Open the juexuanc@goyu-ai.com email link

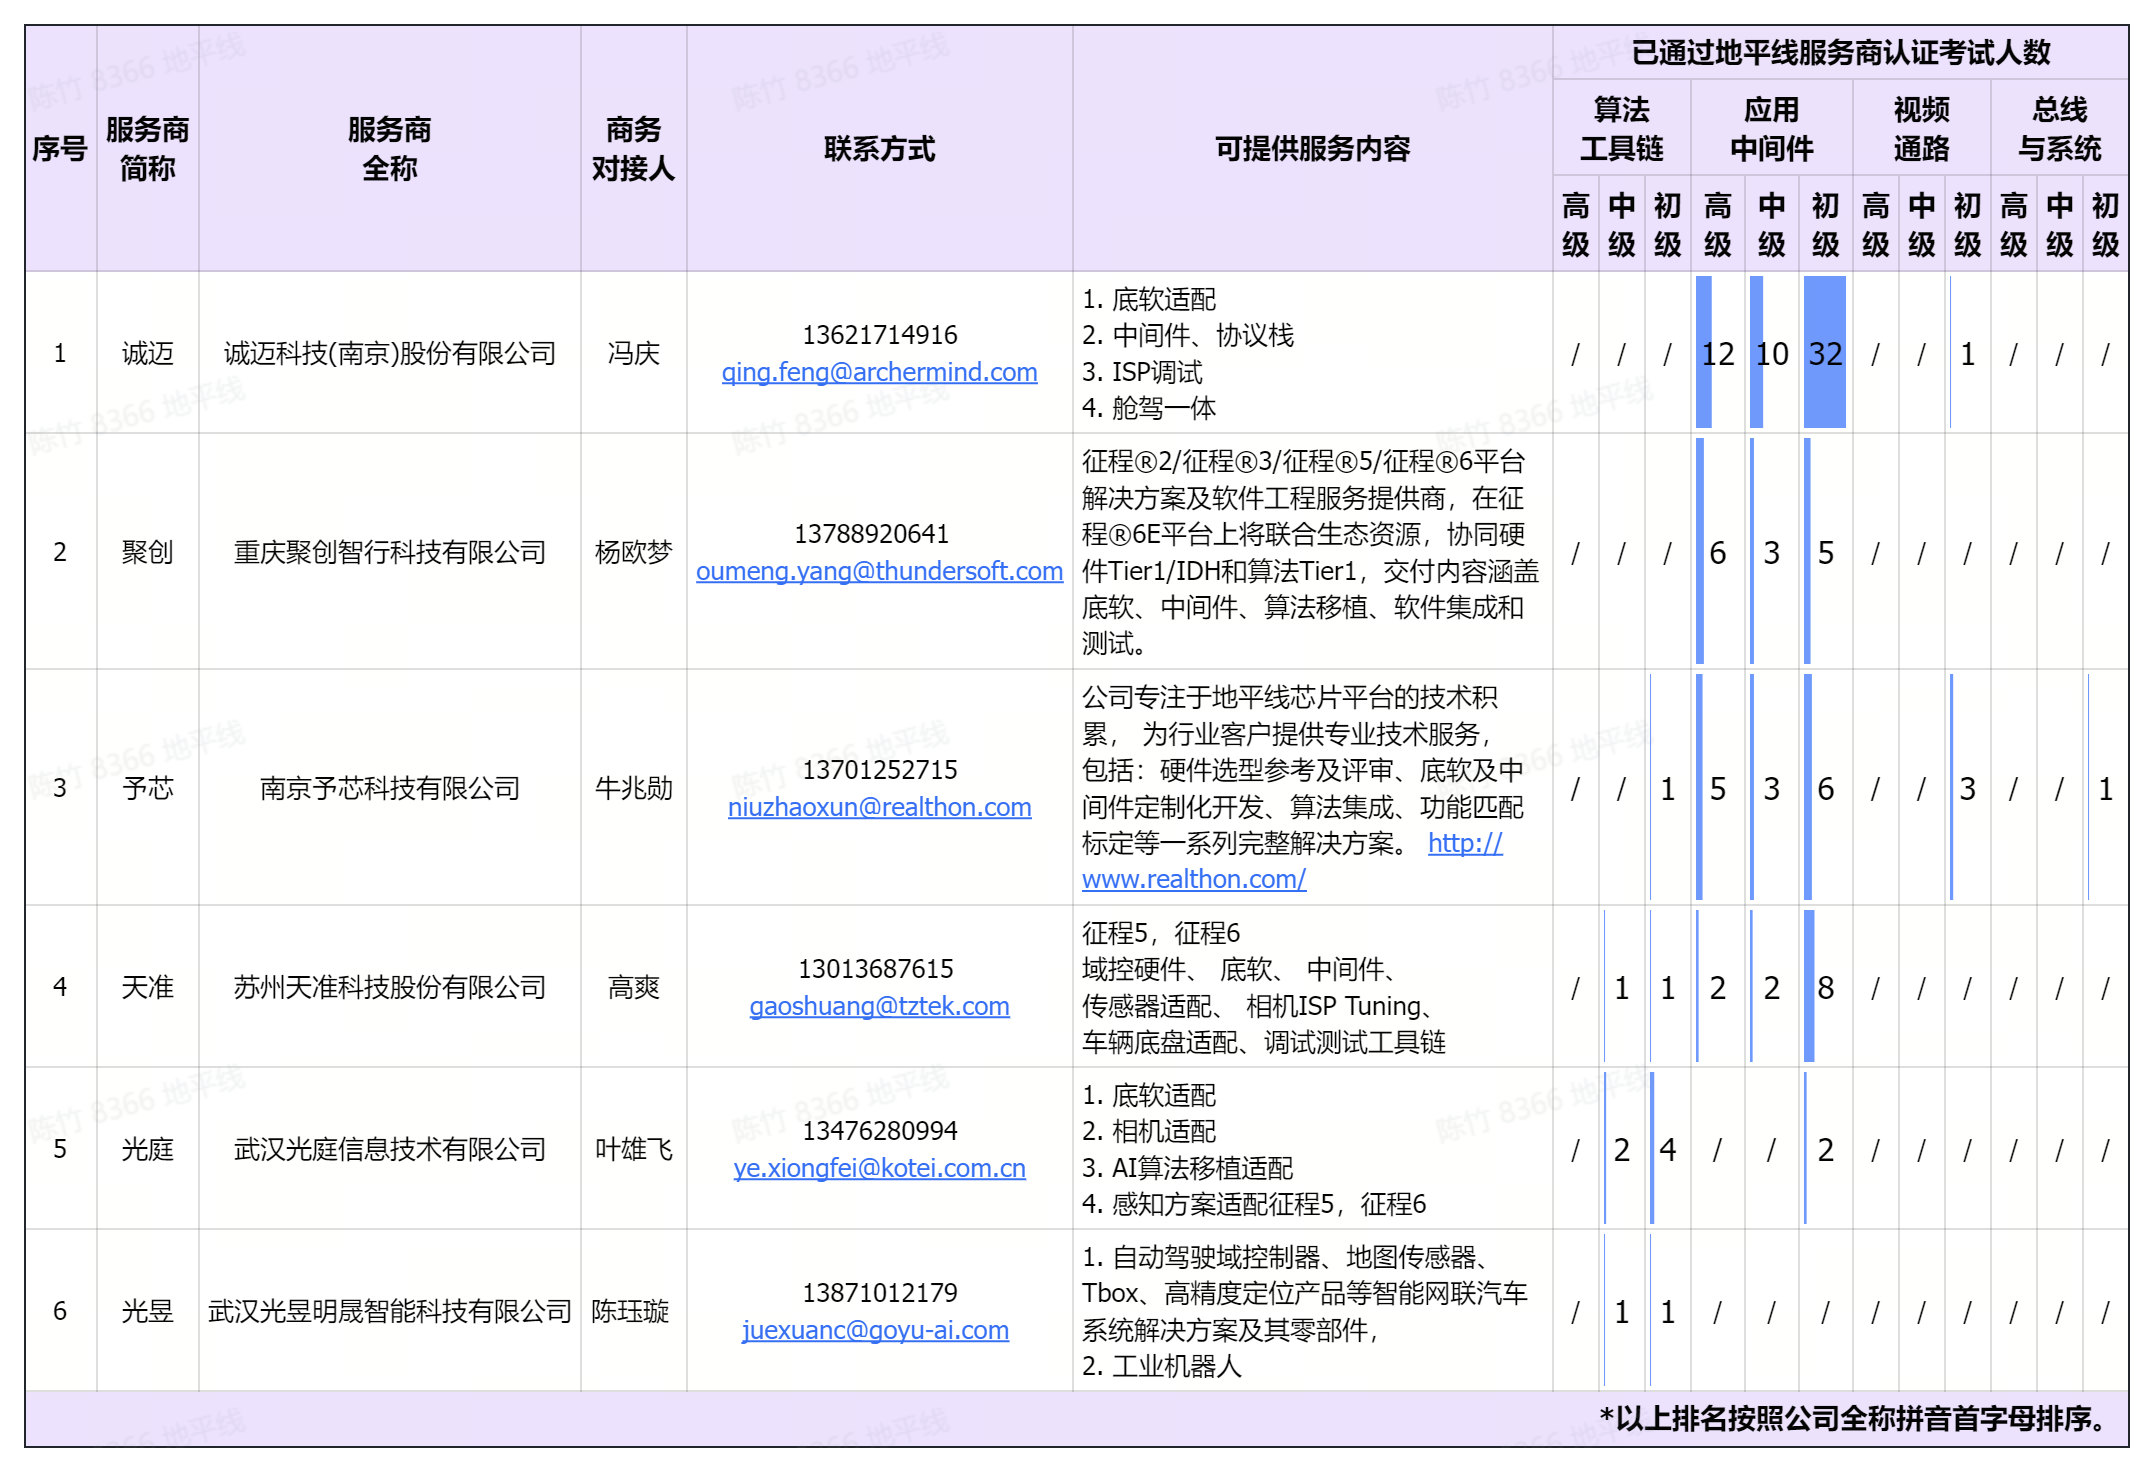tap(875, 1330)
